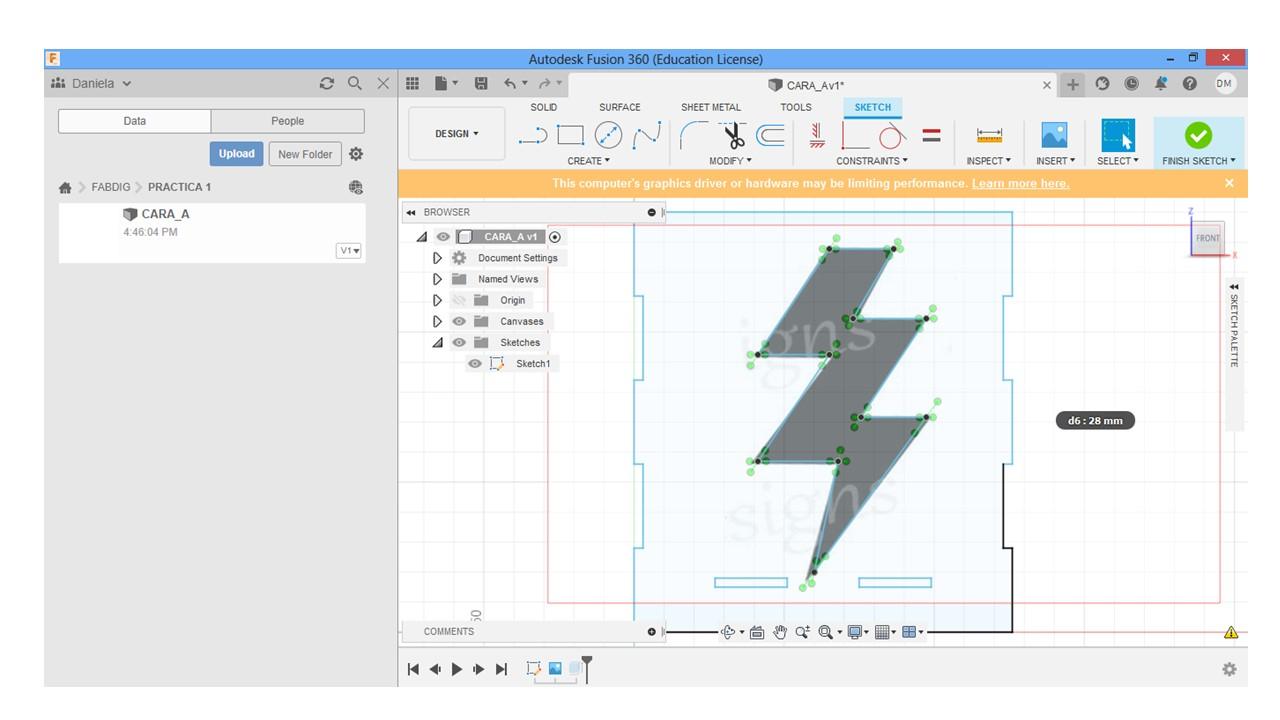The width and height of the screenshot is (1280, 720).
Task: Select the Pan hand tool
Action: [x=780, y=632]
